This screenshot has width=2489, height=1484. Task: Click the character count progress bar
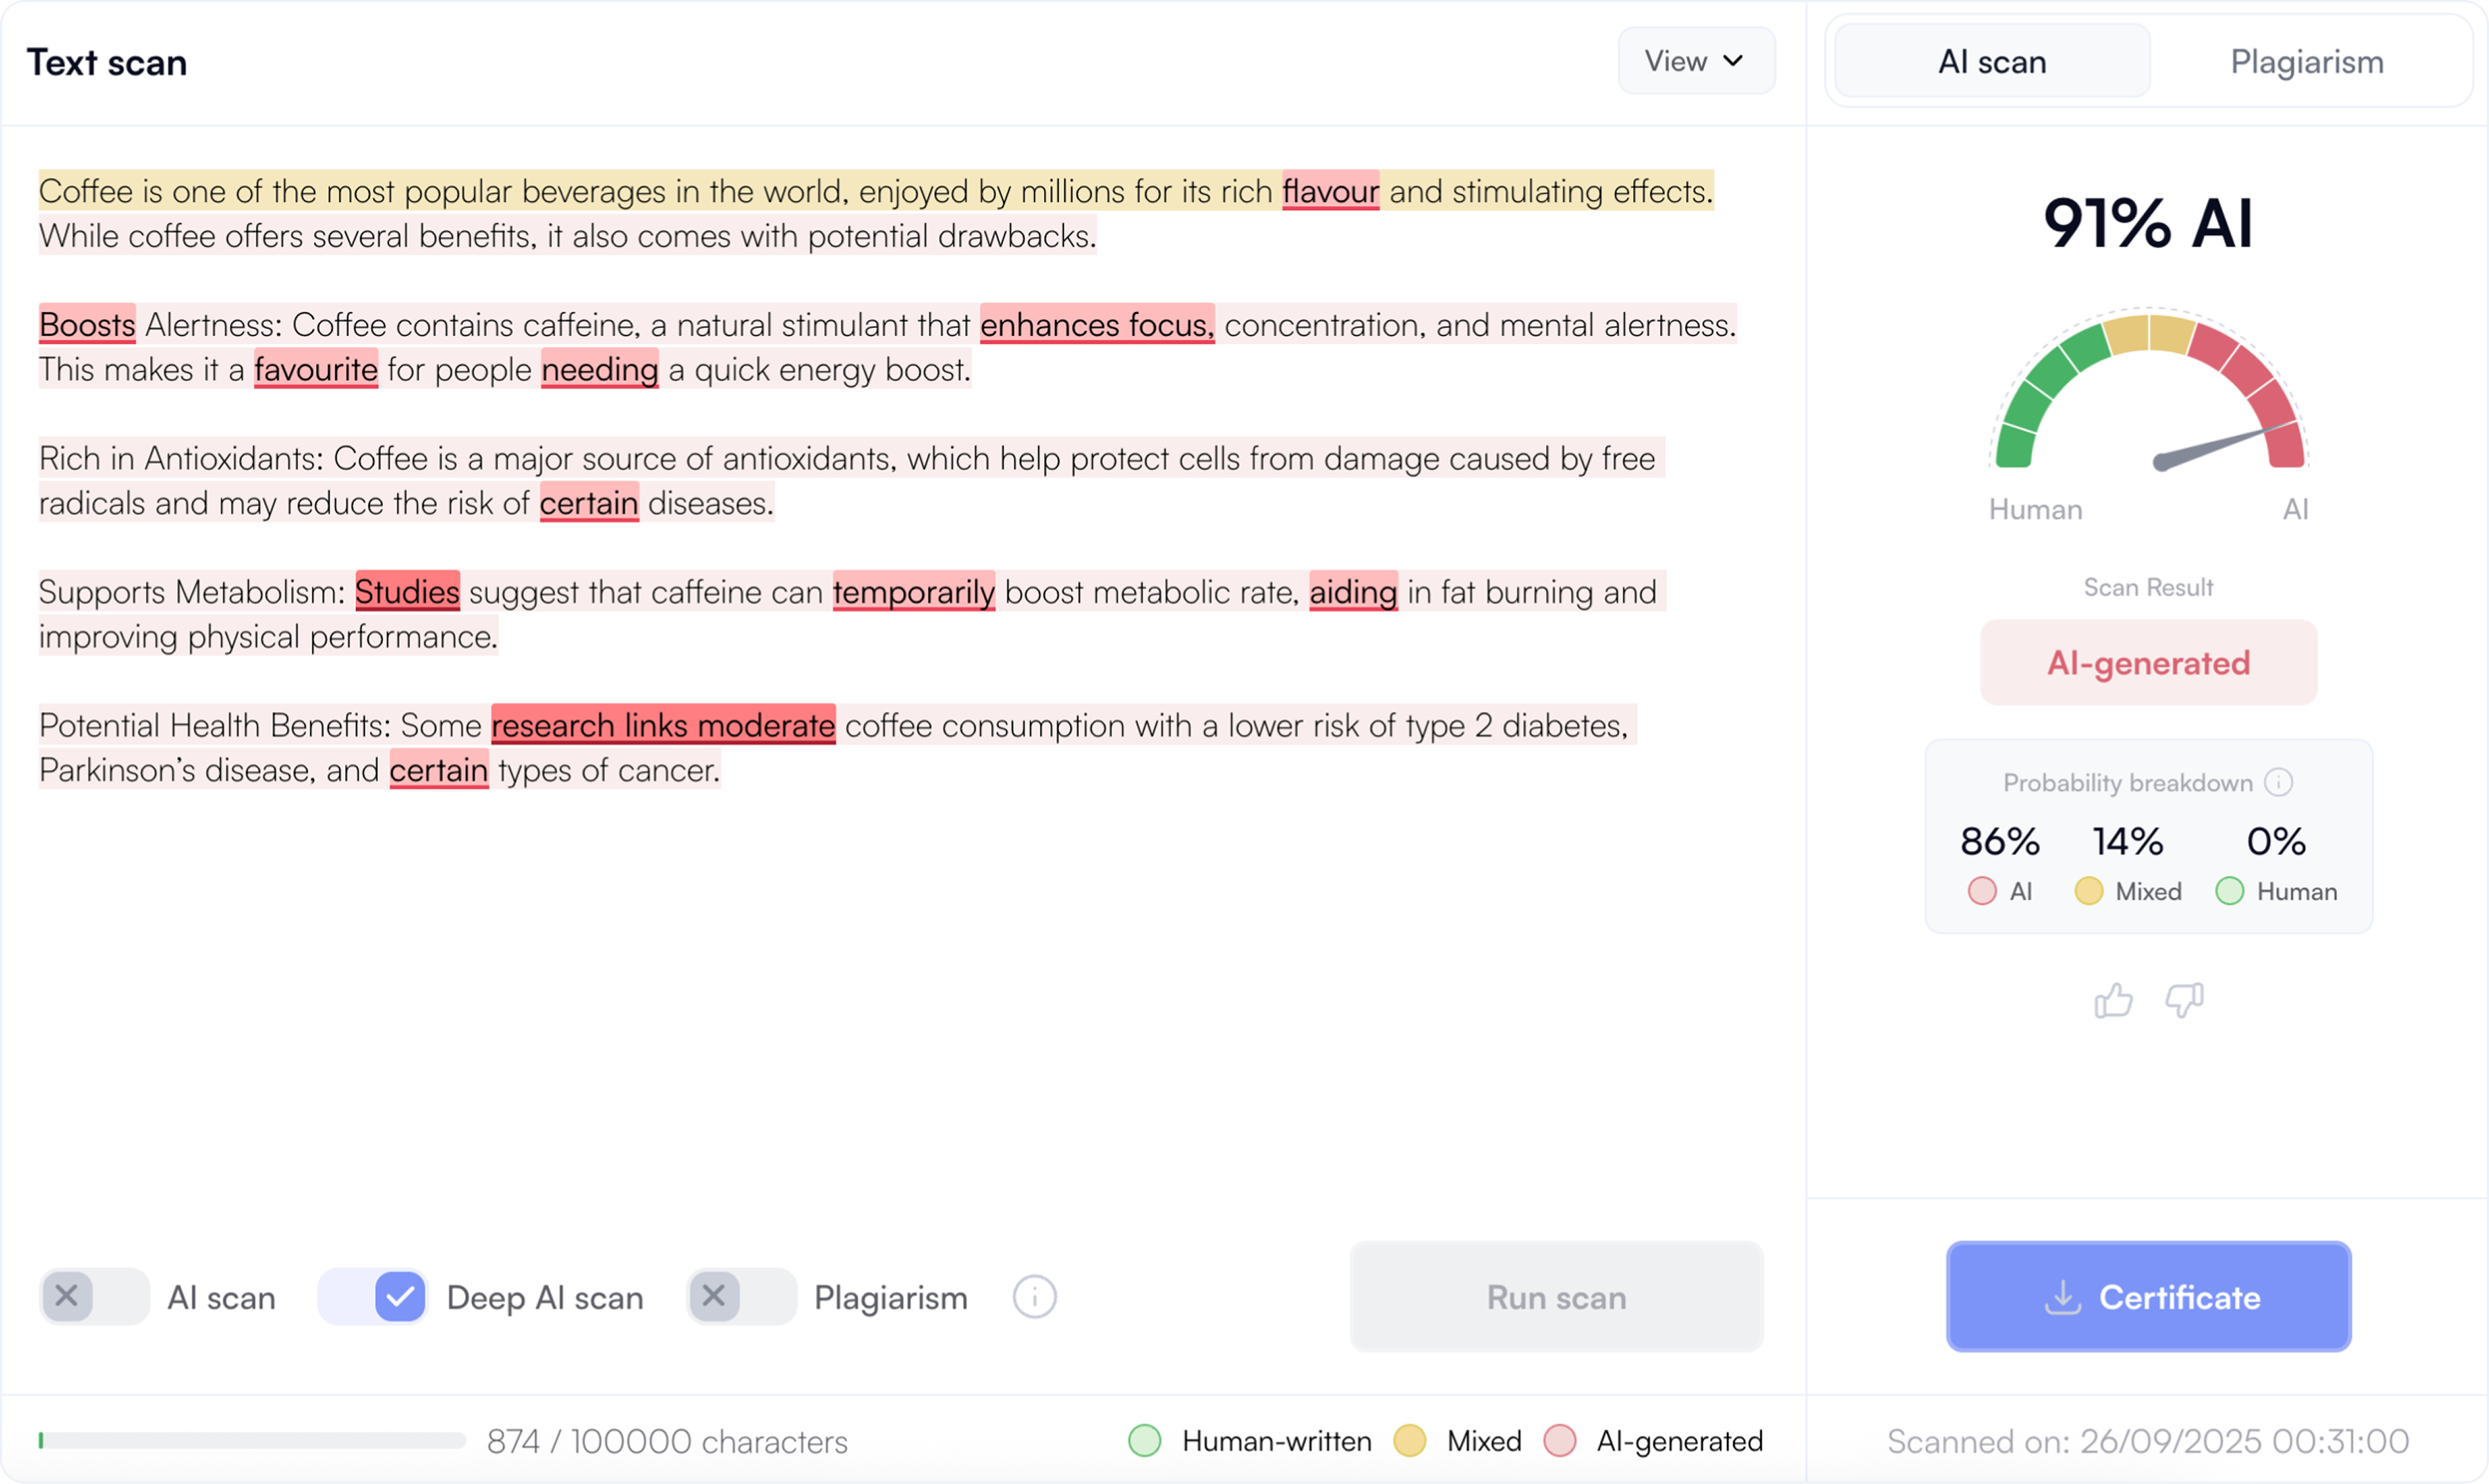[x=252, y=1441]
